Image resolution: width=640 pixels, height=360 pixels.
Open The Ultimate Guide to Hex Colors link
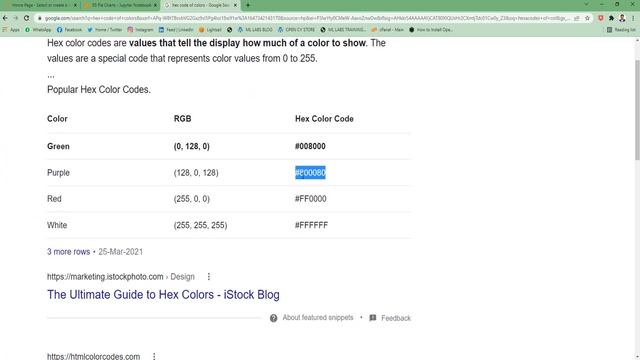coord(163,295)
